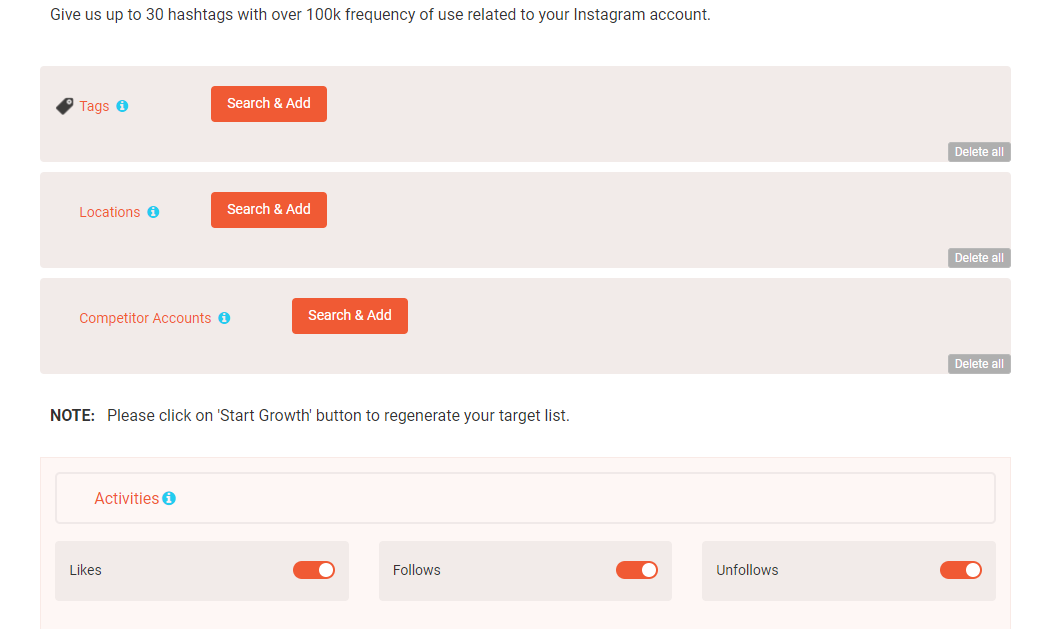This screenshot has height=629, width=1049.
Task: Disable the Follows activity switch
Action: tap(637, 570)
